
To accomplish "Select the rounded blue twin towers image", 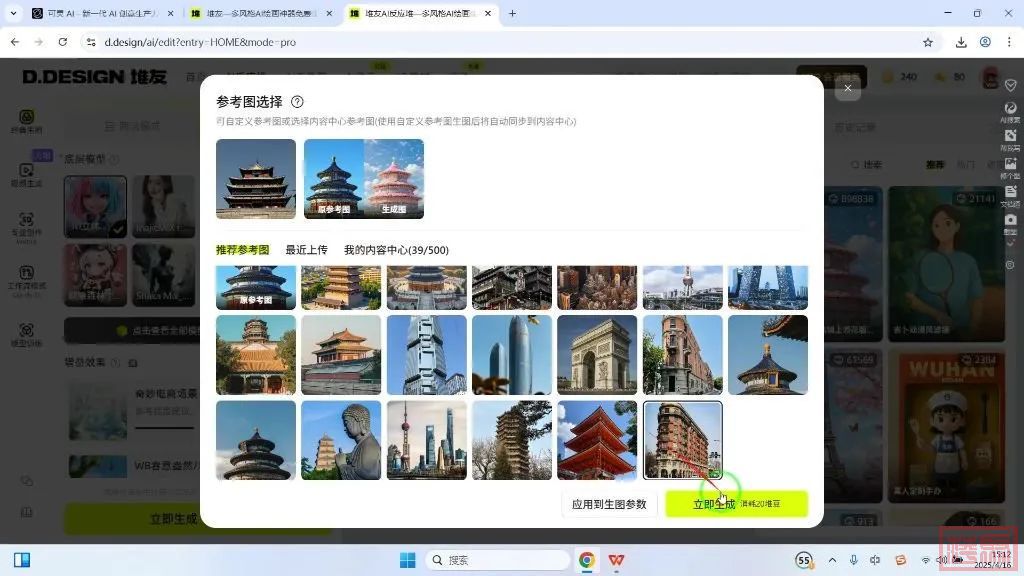I will coord(512,355).
